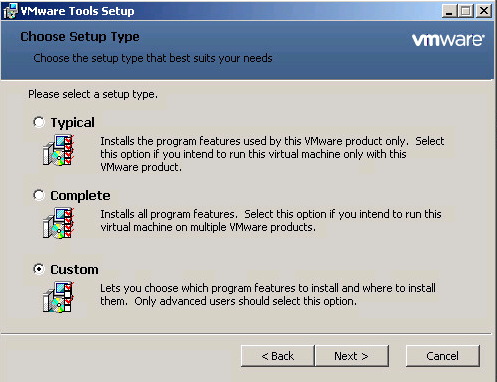The image size is (497, 382).
Task: Click the Custom option description text
Action: point(268,295)
